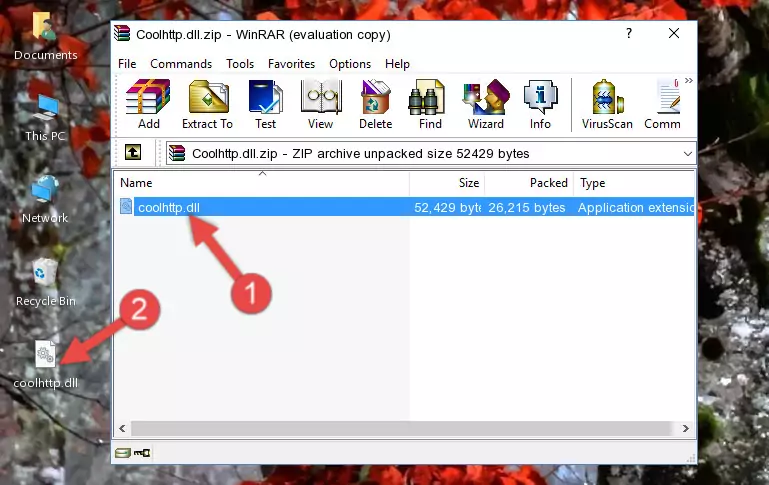Open the Find binoculars tool
This screenshot has height=485, width=769.
(430, 104)
